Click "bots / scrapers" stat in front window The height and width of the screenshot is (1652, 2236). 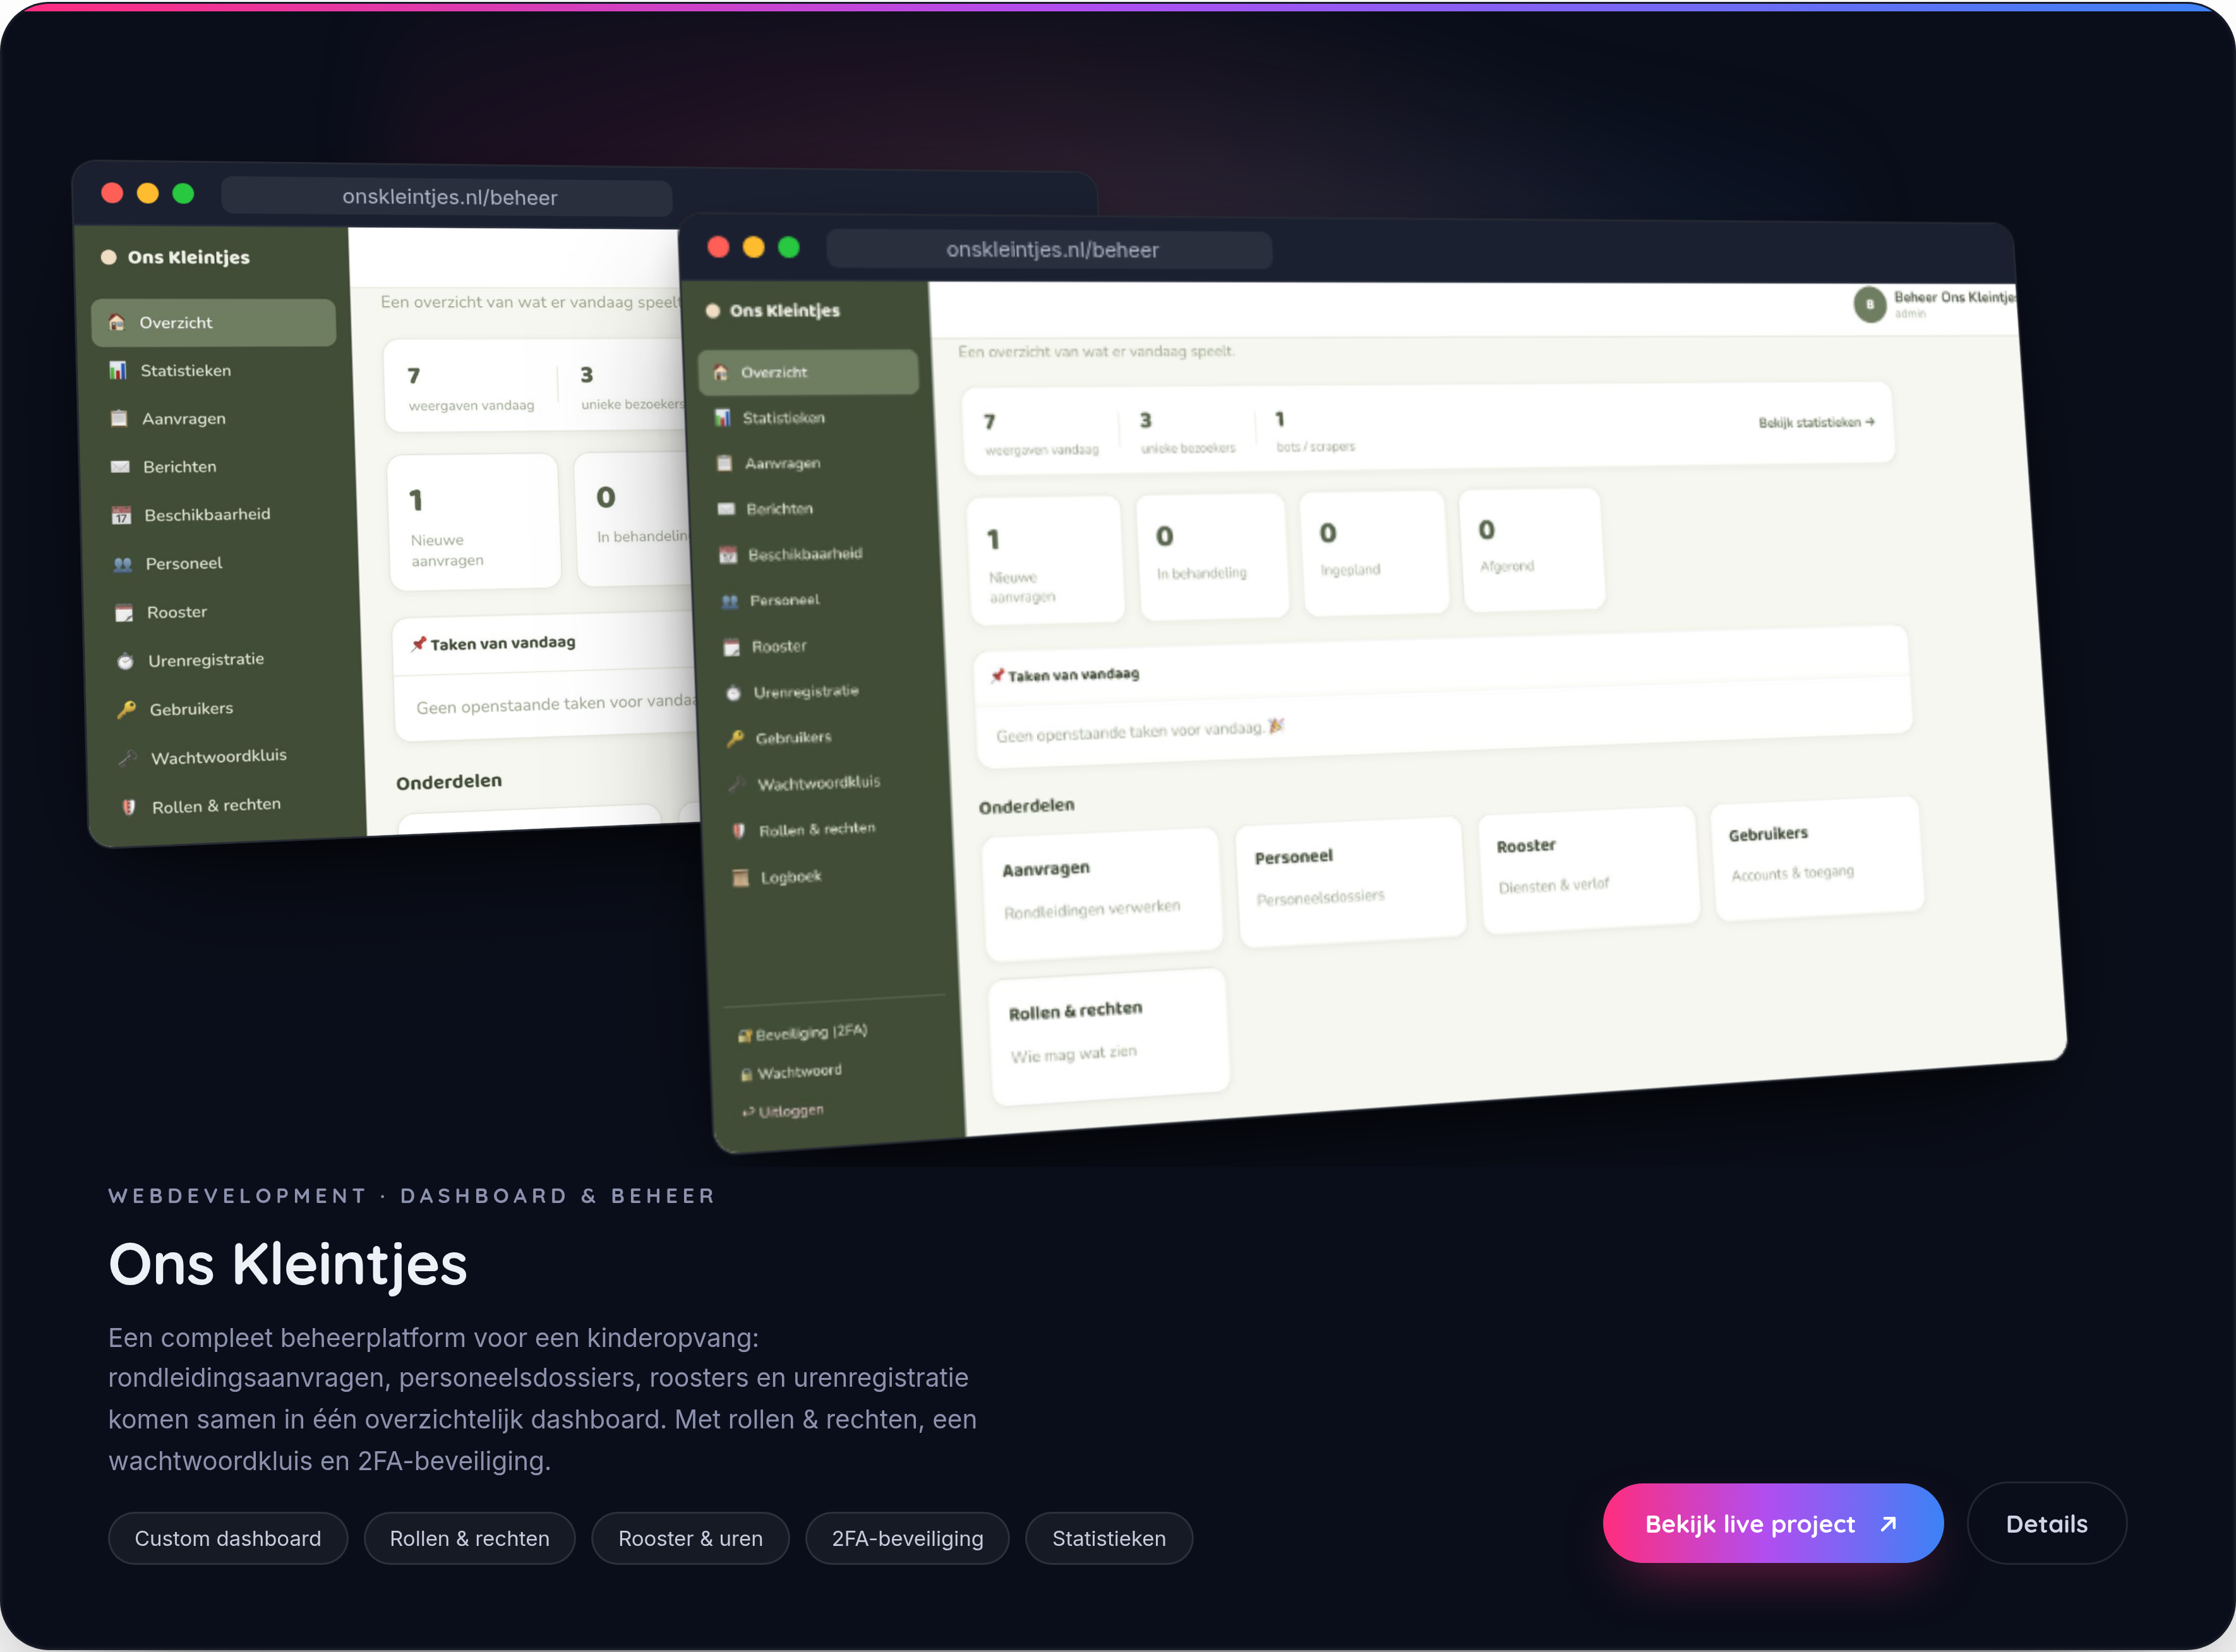1314,431
